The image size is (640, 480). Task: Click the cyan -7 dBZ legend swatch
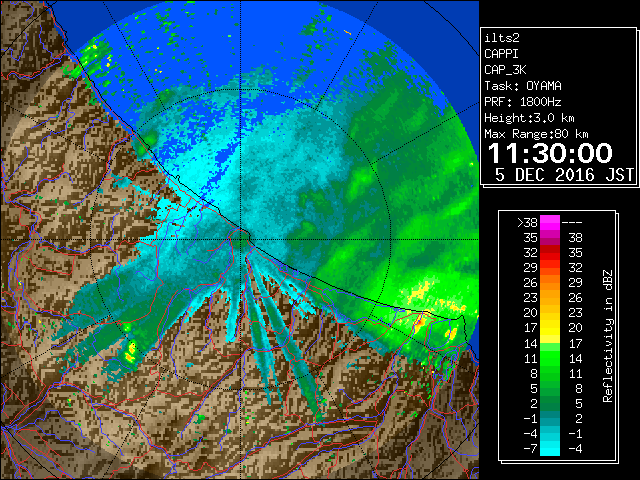tap(550, 448)
